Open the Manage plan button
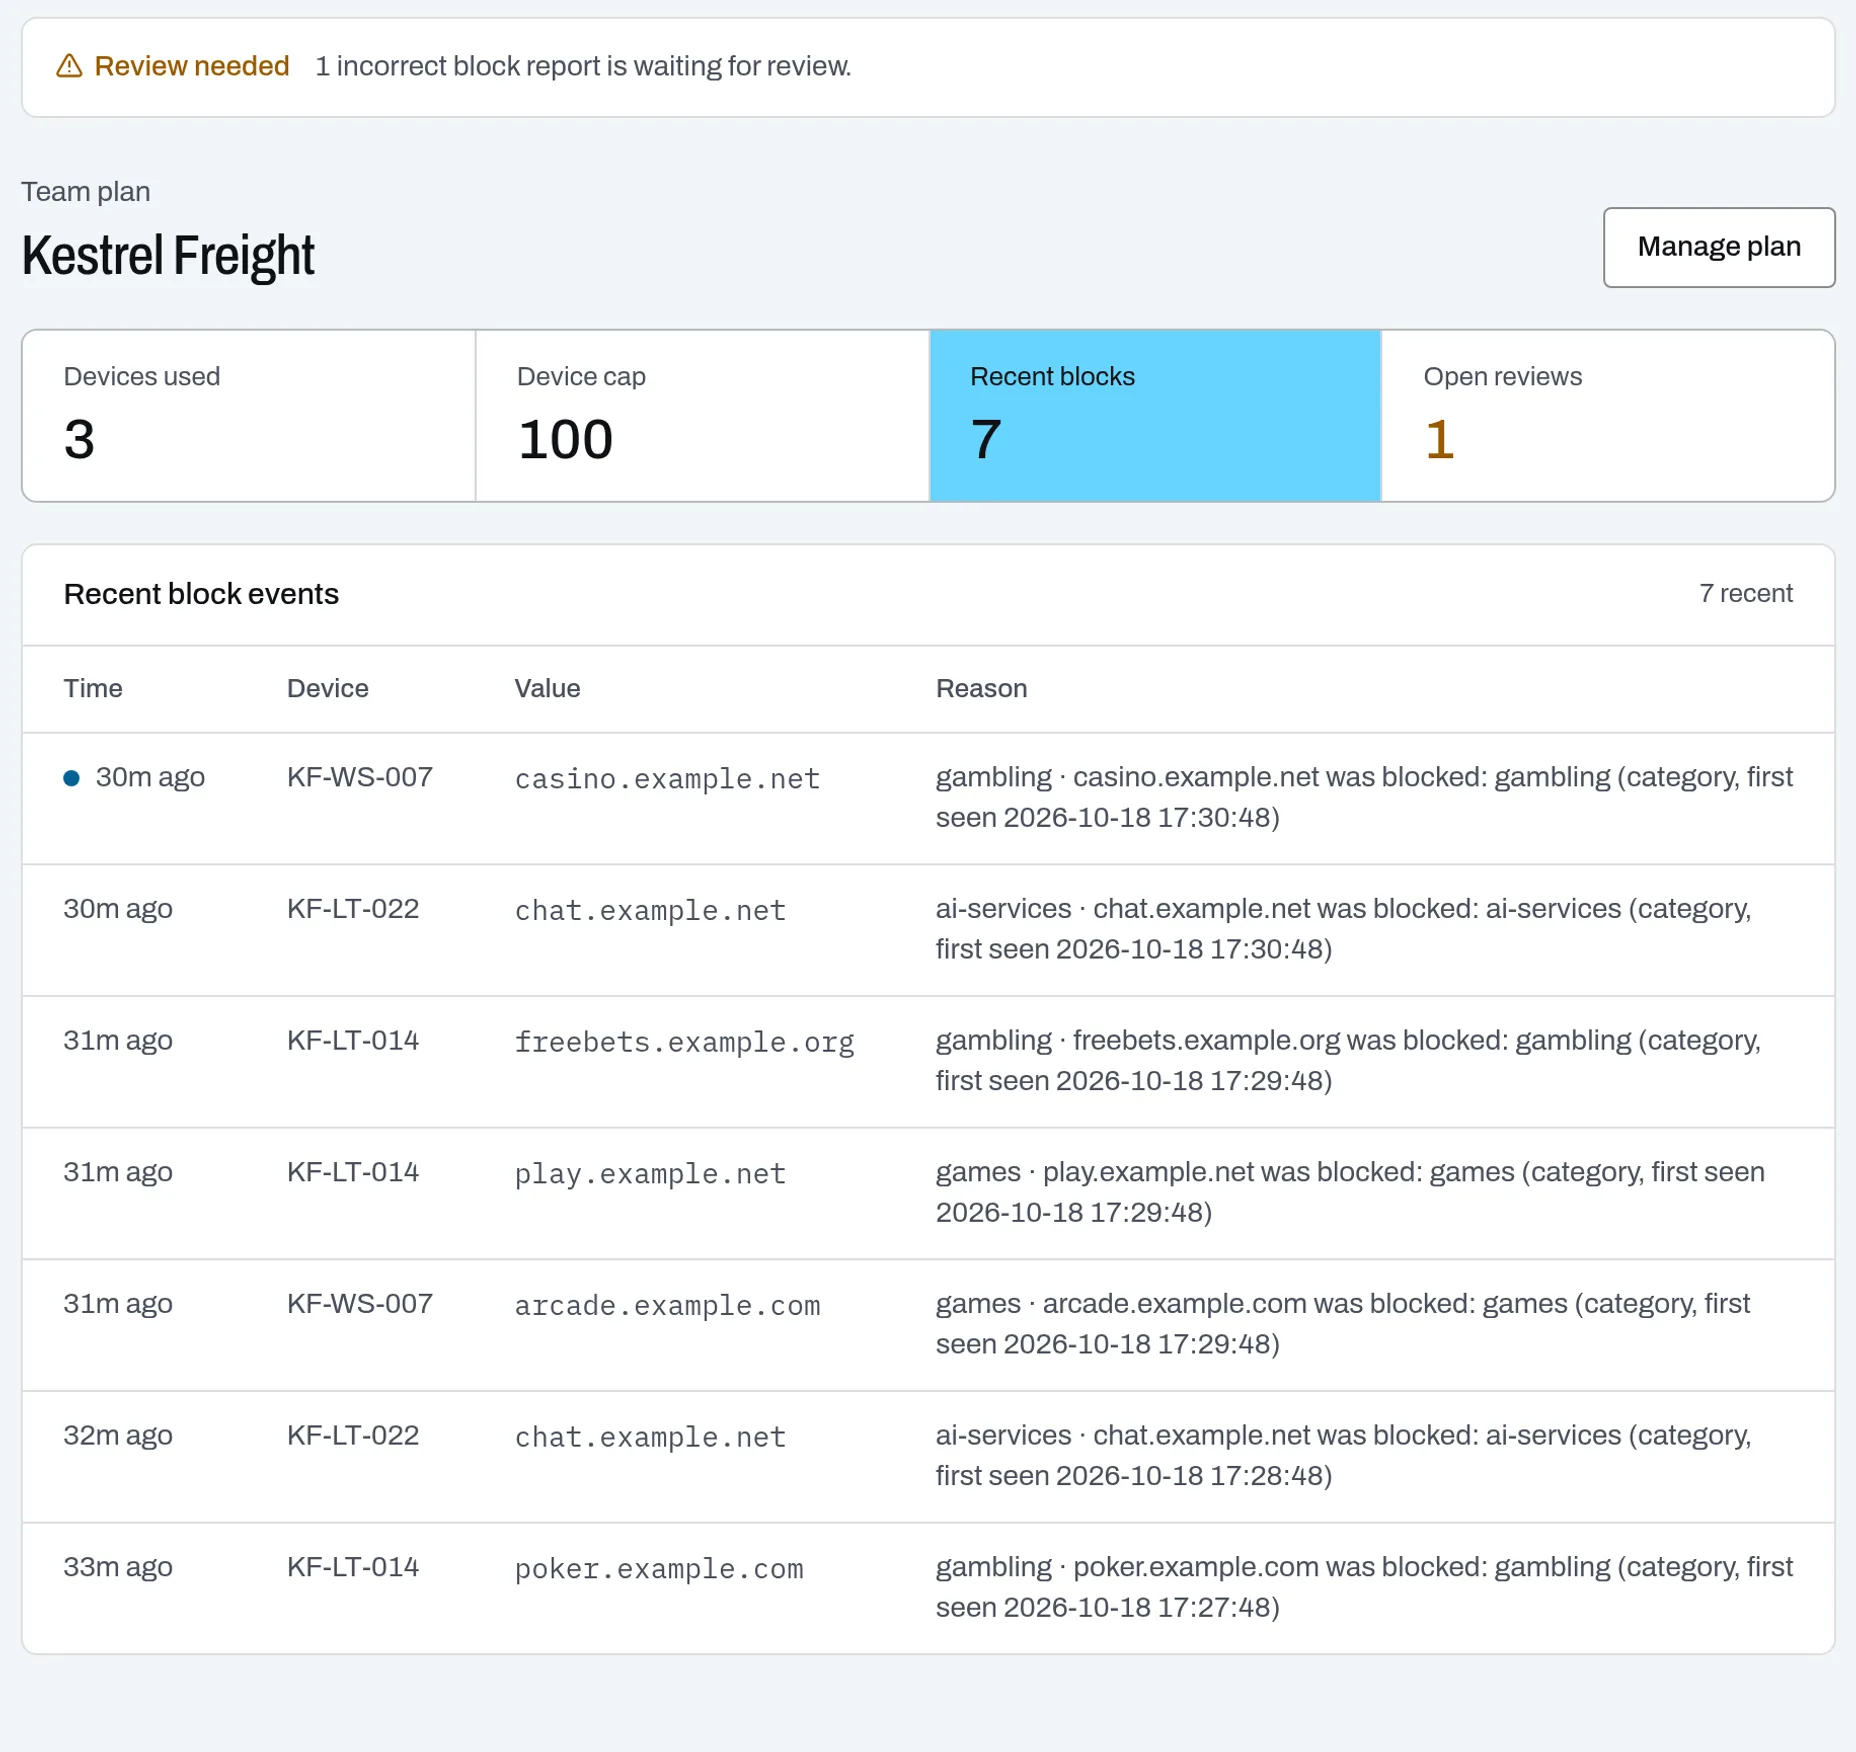 point(1719,247)
